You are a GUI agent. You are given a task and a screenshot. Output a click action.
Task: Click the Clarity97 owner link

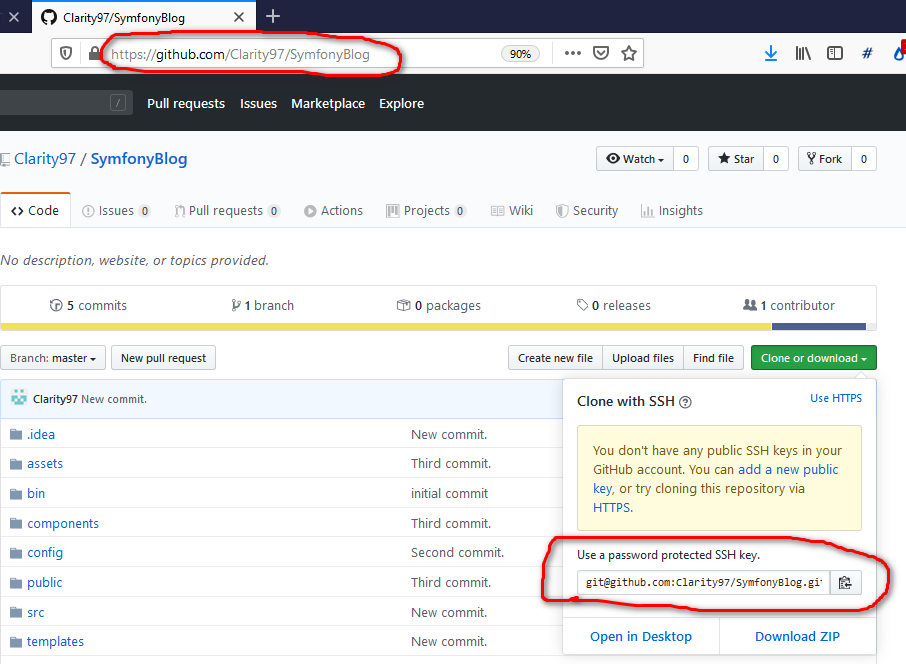[45, 159]
